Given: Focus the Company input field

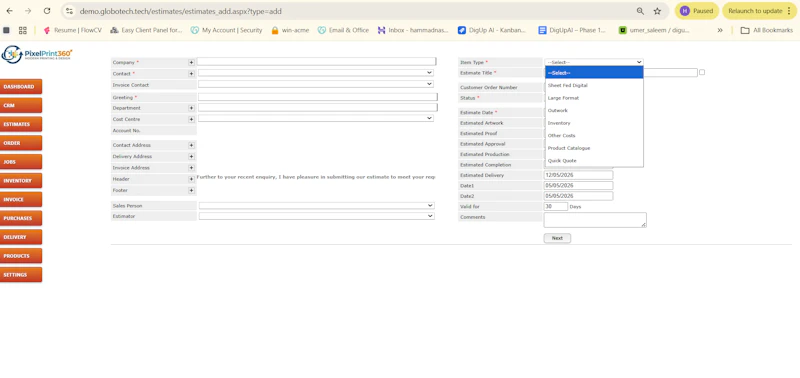Looking at the screenshot, I should 316,62.
